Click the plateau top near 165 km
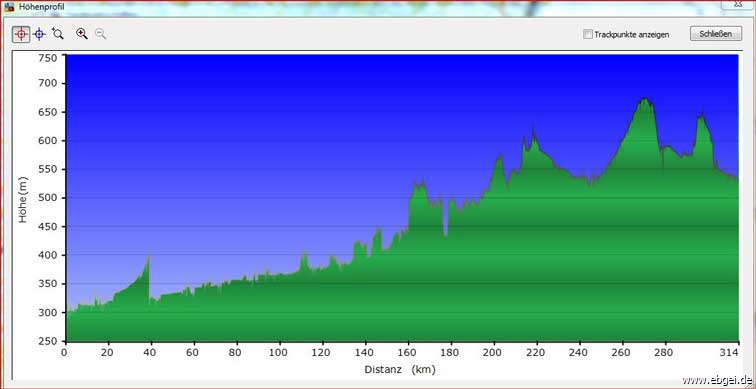Viewport: 756px width, 389px height. 418,183
